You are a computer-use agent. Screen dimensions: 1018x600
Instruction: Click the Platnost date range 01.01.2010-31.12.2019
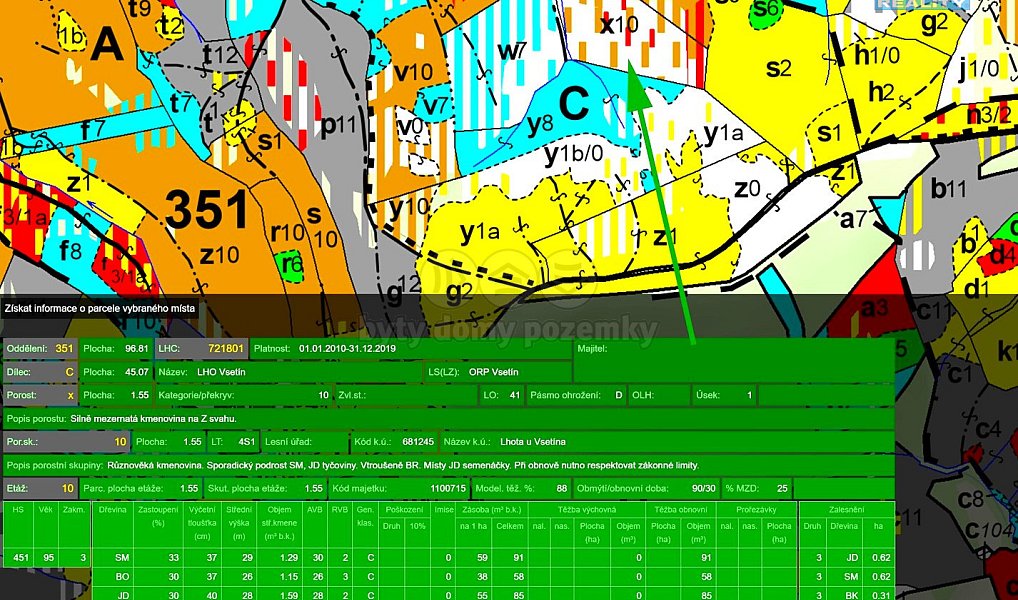347,349
